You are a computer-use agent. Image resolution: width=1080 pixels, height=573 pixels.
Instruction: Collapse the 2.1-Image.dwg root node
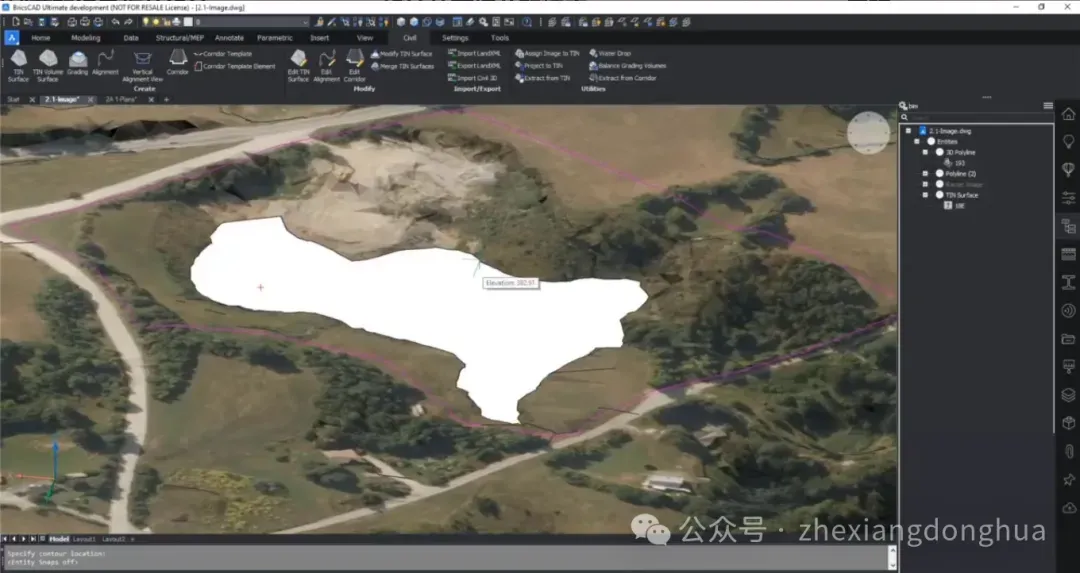tap(908, 131)
